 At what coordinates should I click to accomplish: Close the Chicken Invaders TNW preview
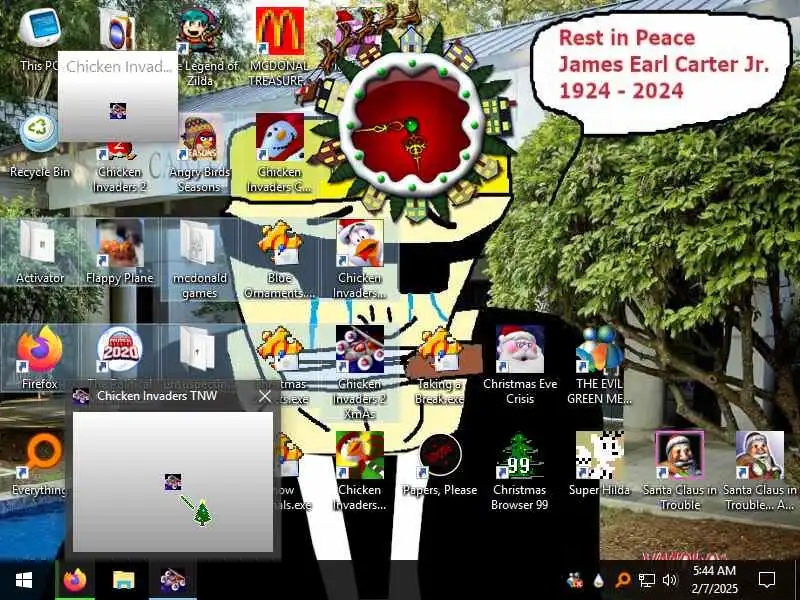[265, 396]
